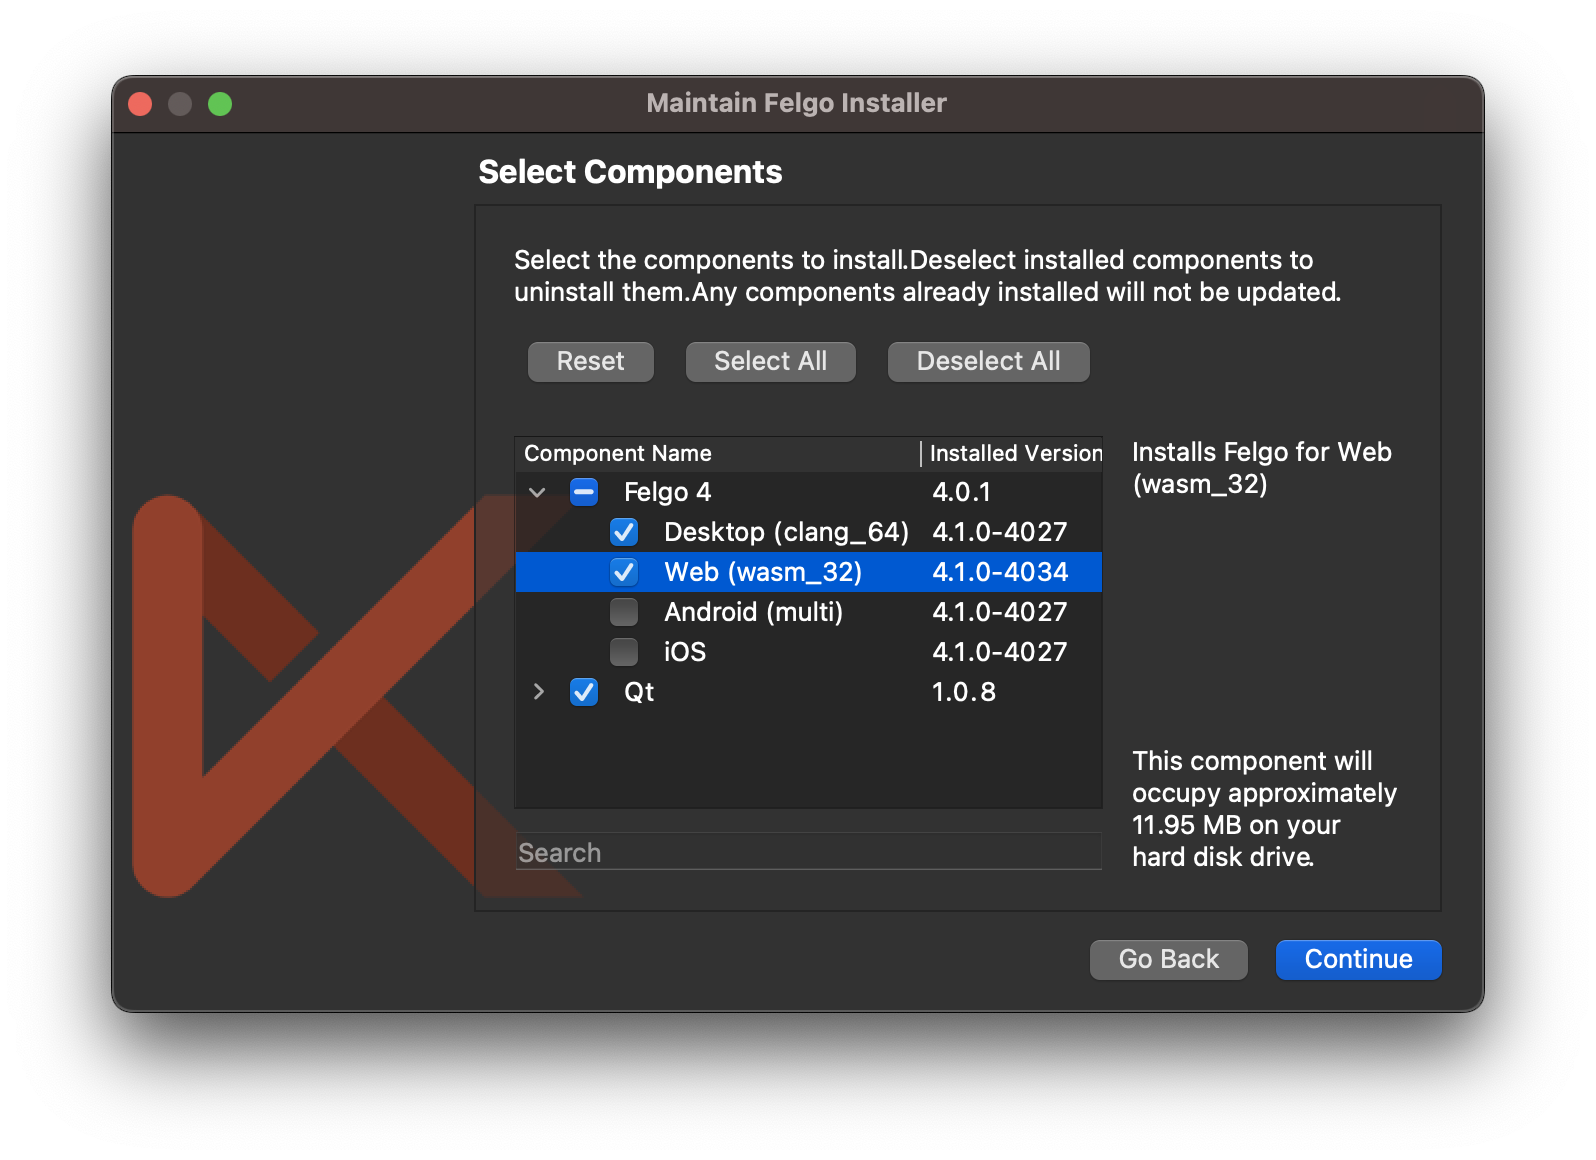Collapse the Felgo 4 tree node
The width and height of the screenshot is (1596, 1160).
click(x=538, y=492)
